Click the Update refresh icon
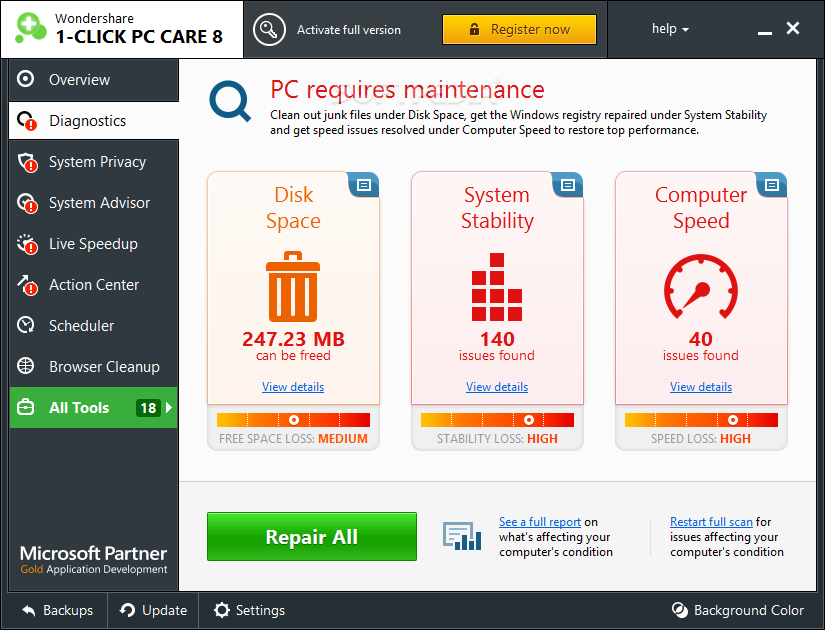The width and height of the screenshot is (825, 630). [127, 610]
